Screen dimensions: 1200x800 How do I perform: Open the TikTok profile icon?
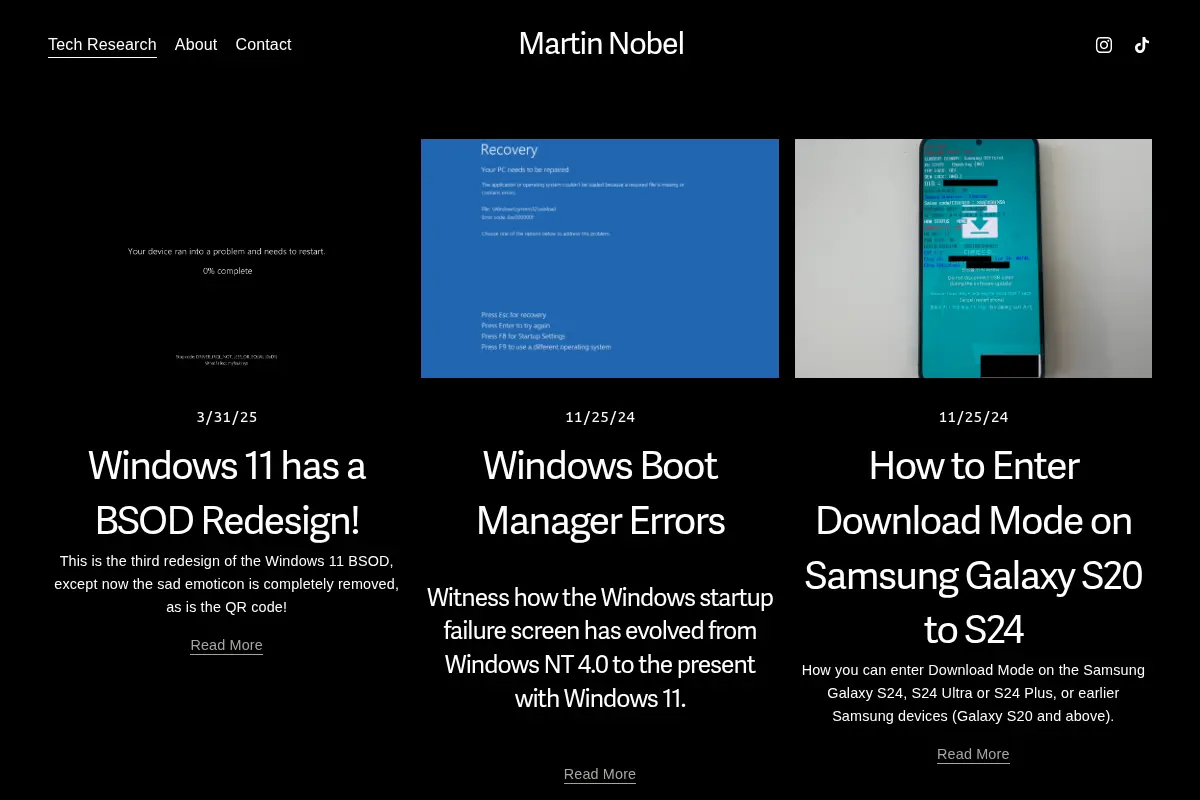(x=1142, y=45)
